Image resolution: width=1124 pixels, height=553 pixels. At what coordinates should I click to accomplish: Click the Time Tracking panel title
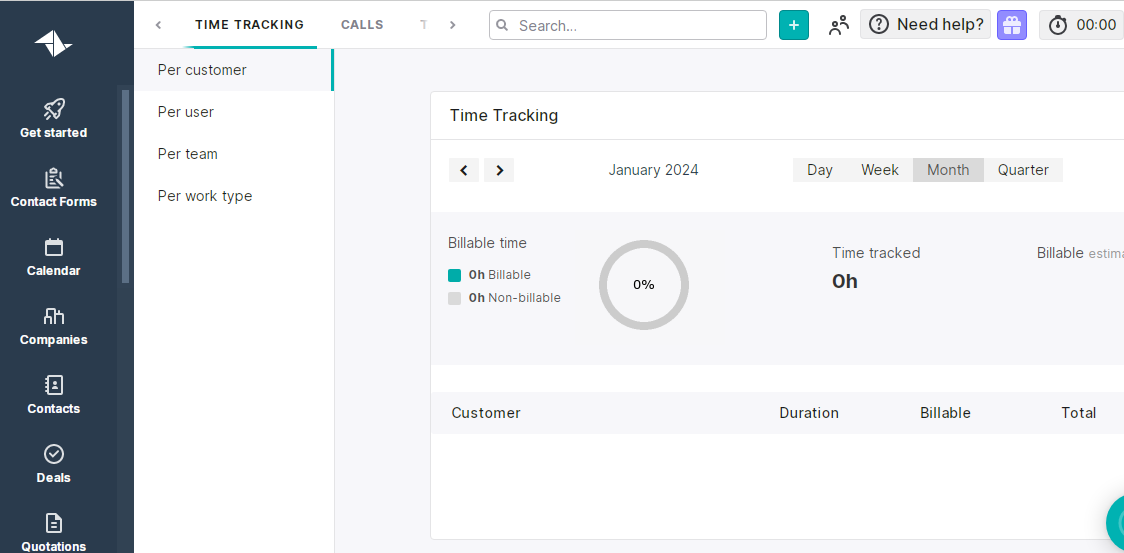(x=504, y=115)
